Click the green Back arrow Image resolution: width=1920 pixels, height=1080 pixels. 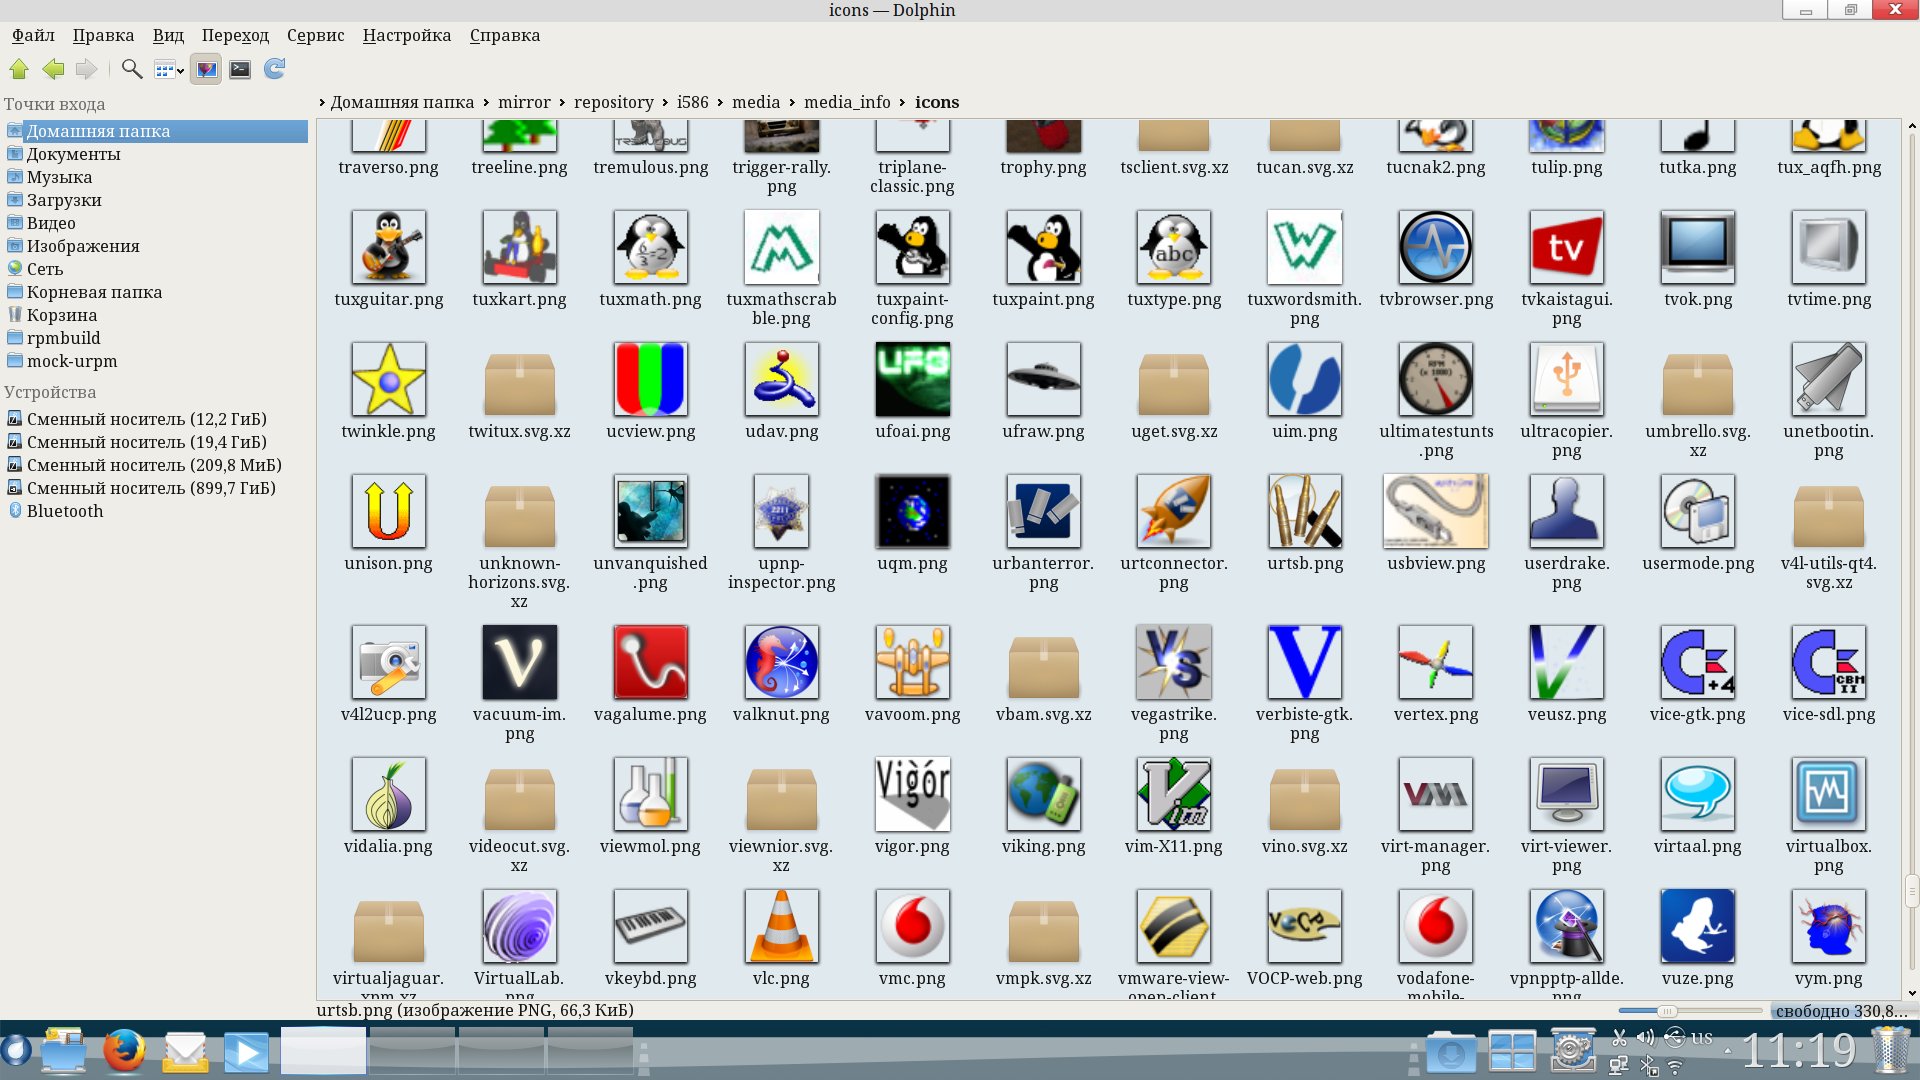tap(53, 69)
